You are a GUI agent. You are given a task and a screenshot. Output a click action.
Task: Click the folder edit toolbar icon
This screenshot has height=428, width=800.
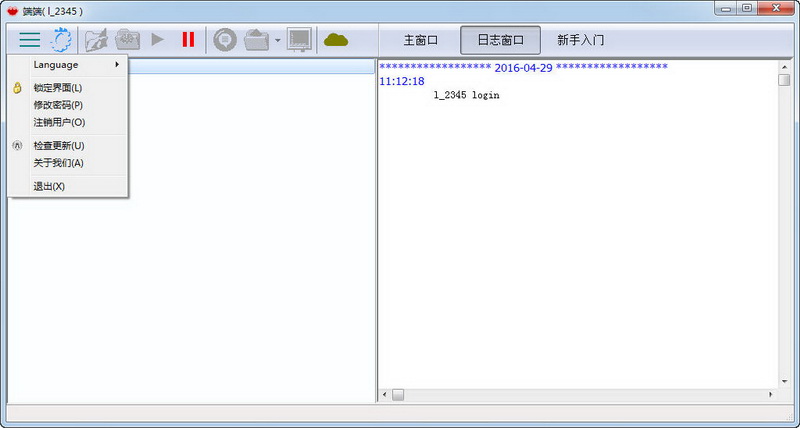tap(96, 40)
